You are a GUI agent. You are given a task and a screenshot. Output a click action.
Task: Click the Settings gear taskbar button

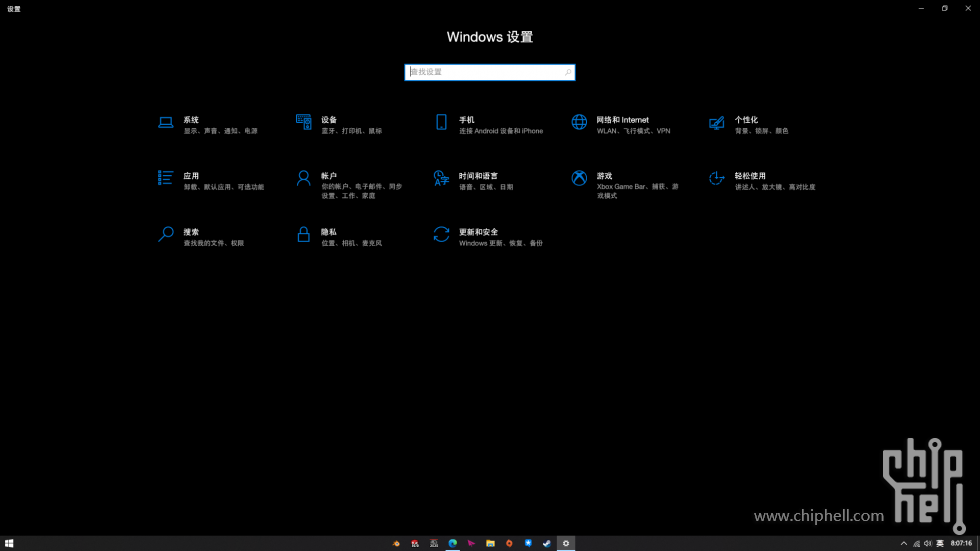tap(566, 544)
